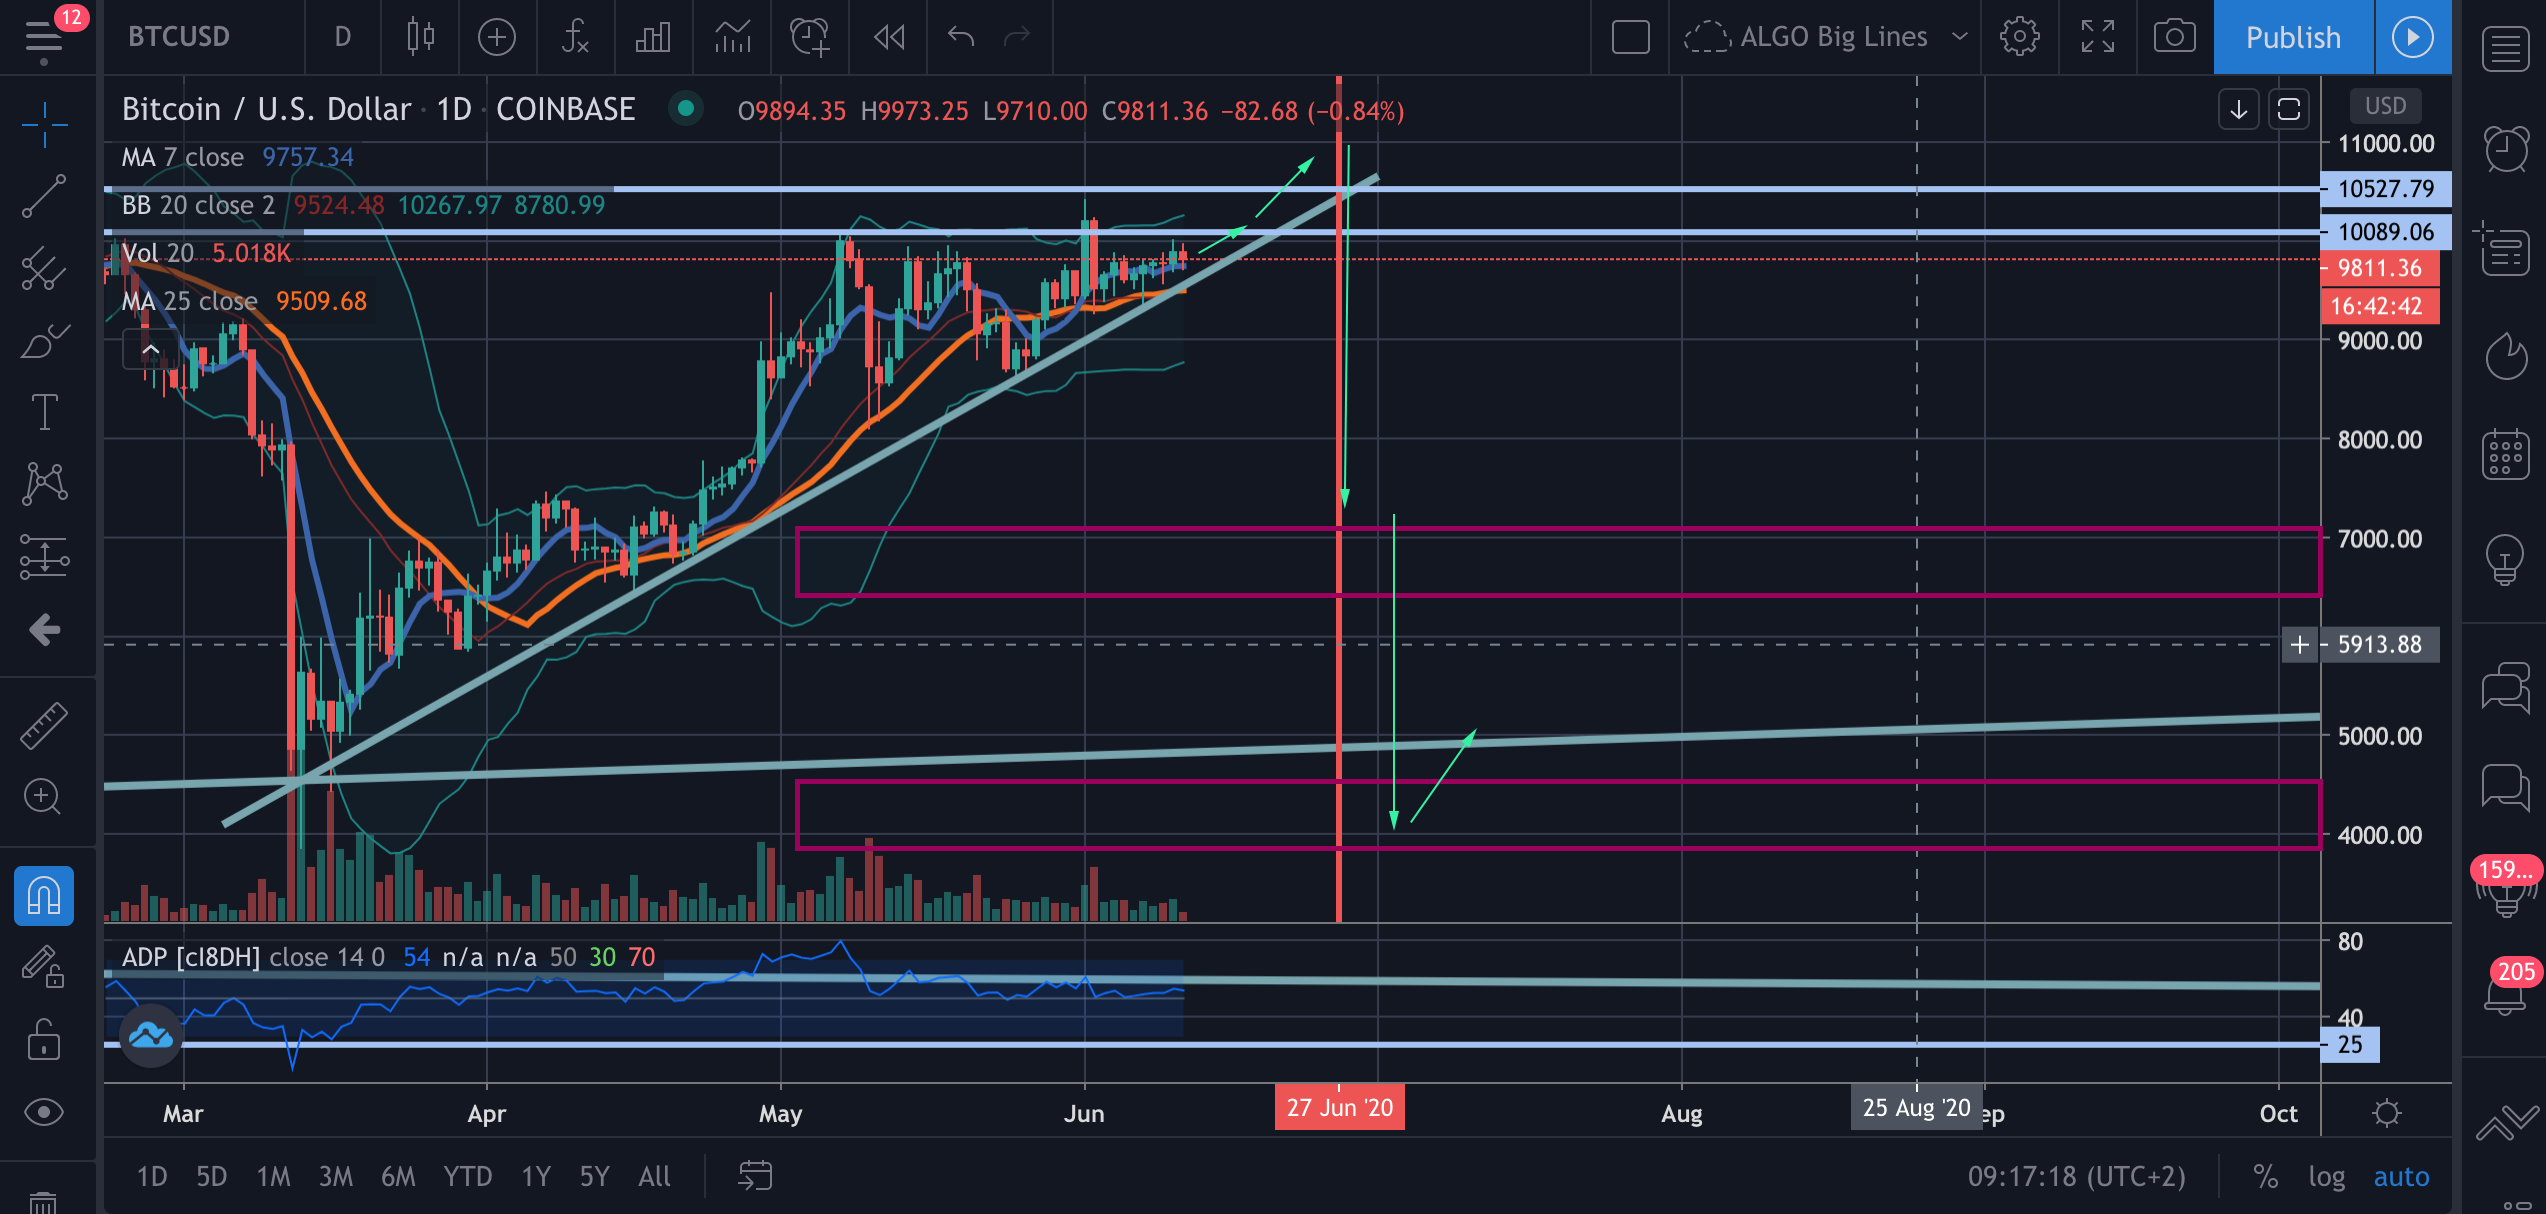Show All time range
This screenshot has height=1214, width=2546.
[x=654, y=1176]
